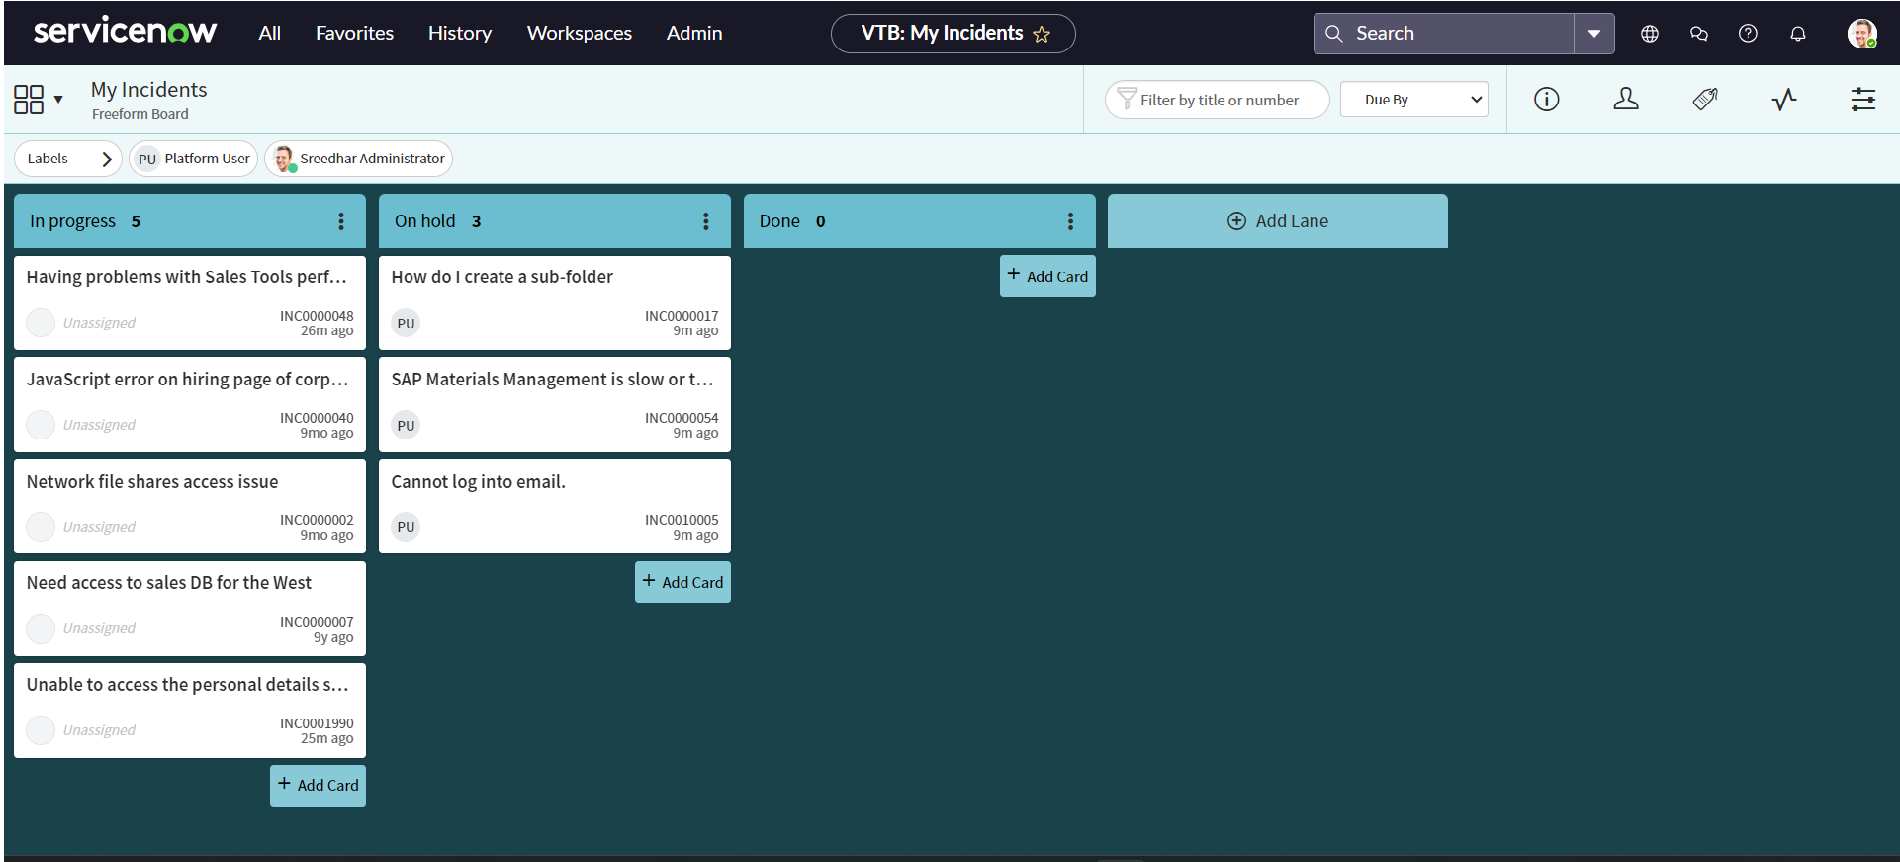The width and height of the screenshot is (1900, 862).
Task: Open the Due By sort dropdown
Action: tap(1414, 99)
